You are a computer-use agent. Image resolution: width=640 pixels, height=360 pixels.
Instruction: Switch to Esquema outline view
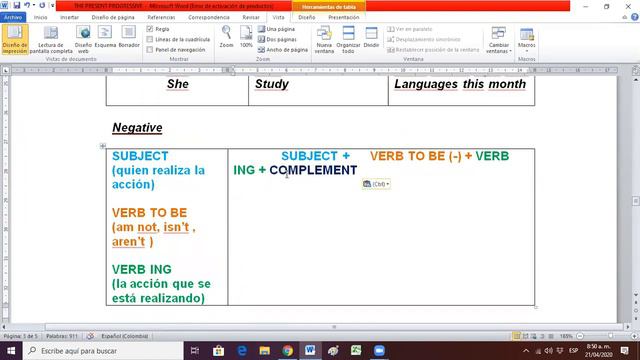point(105,37)
